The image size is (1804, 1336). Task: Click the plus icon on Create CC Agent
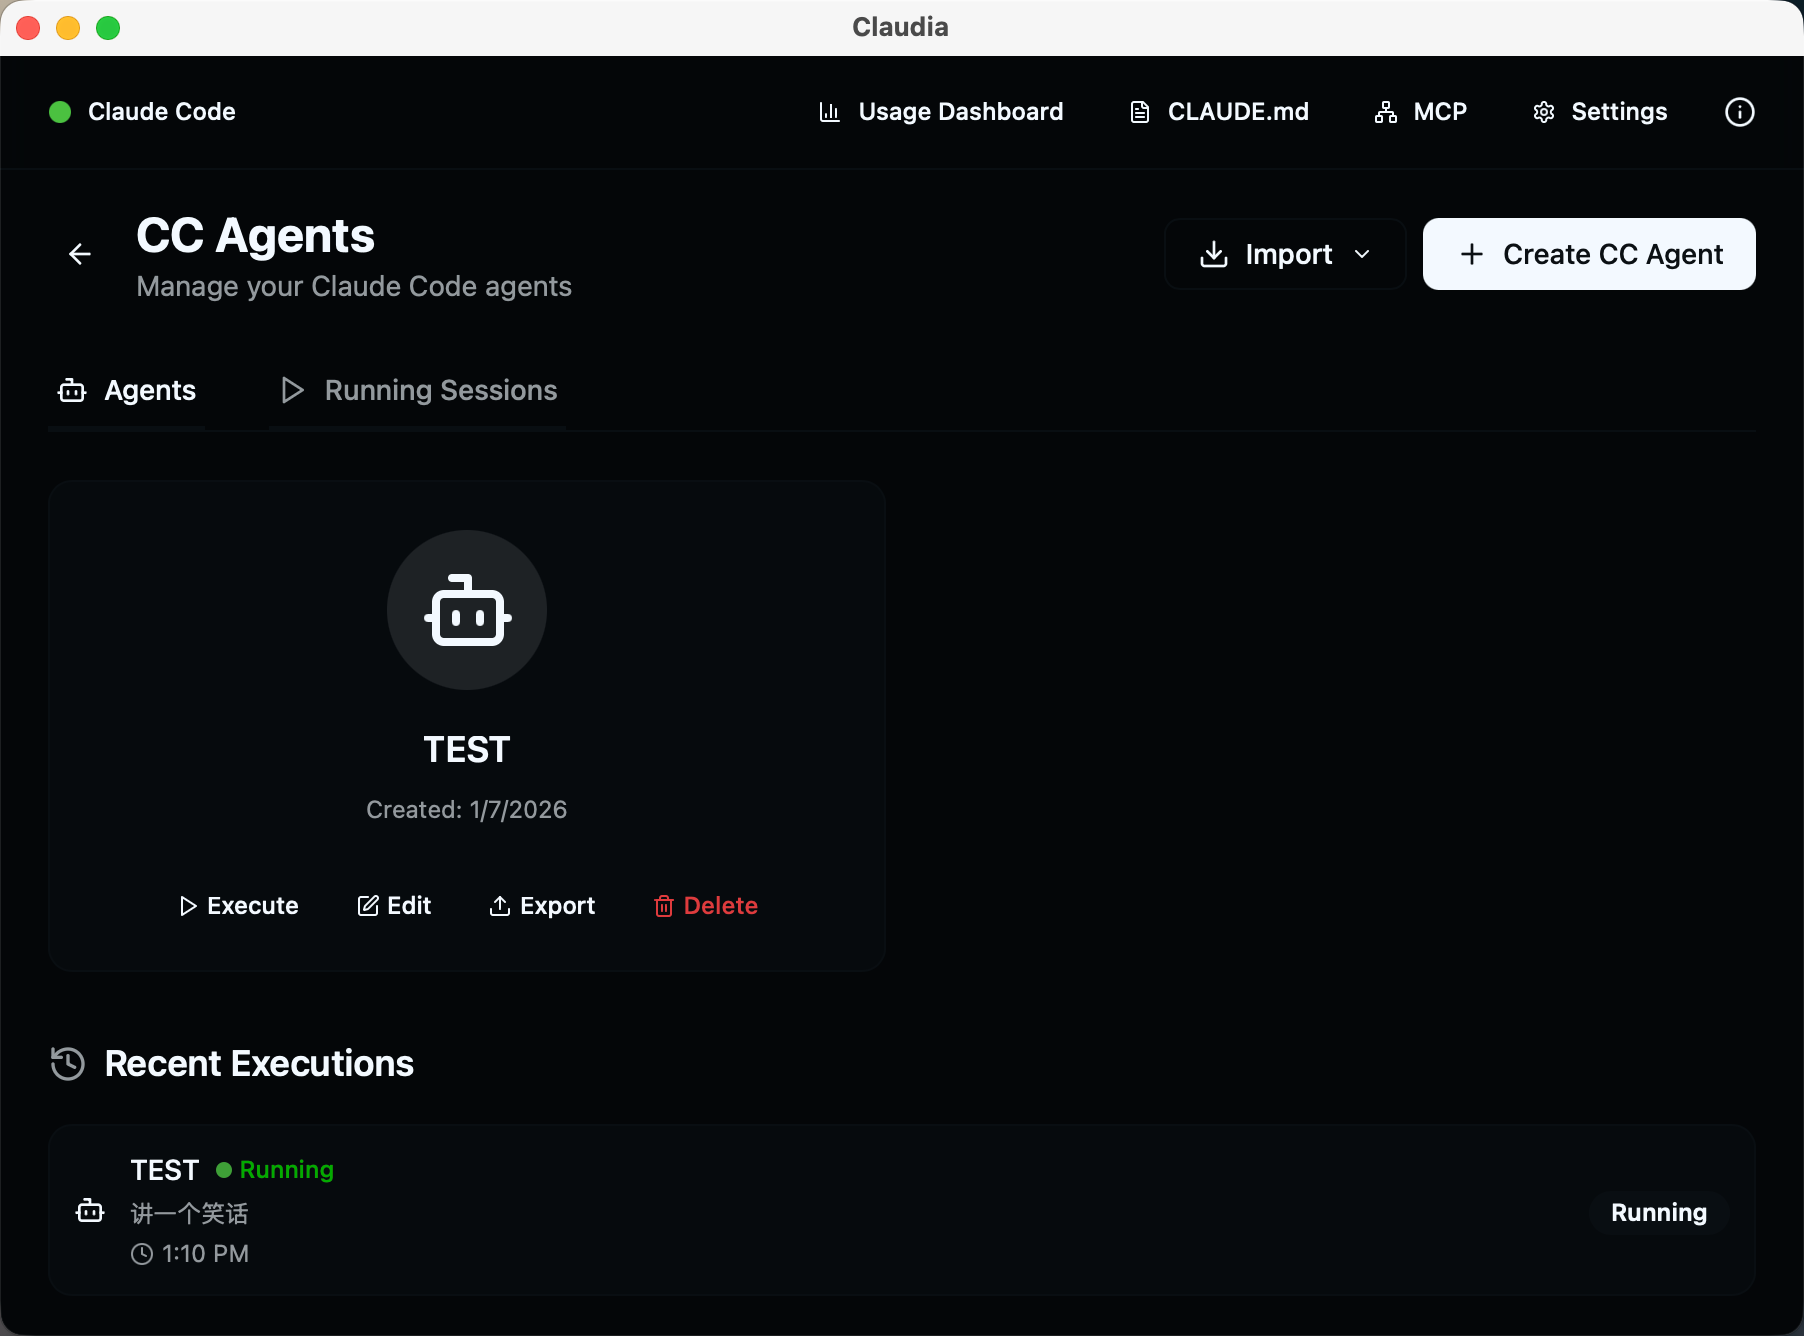[1472, 254]
